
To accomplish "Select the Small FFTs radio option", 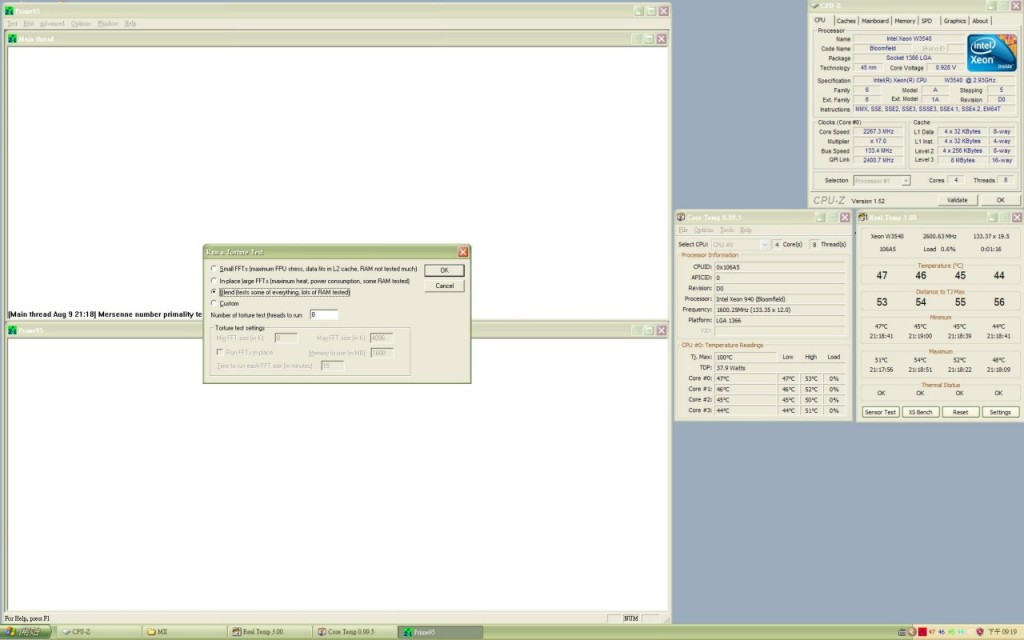I will pos(214,268).
